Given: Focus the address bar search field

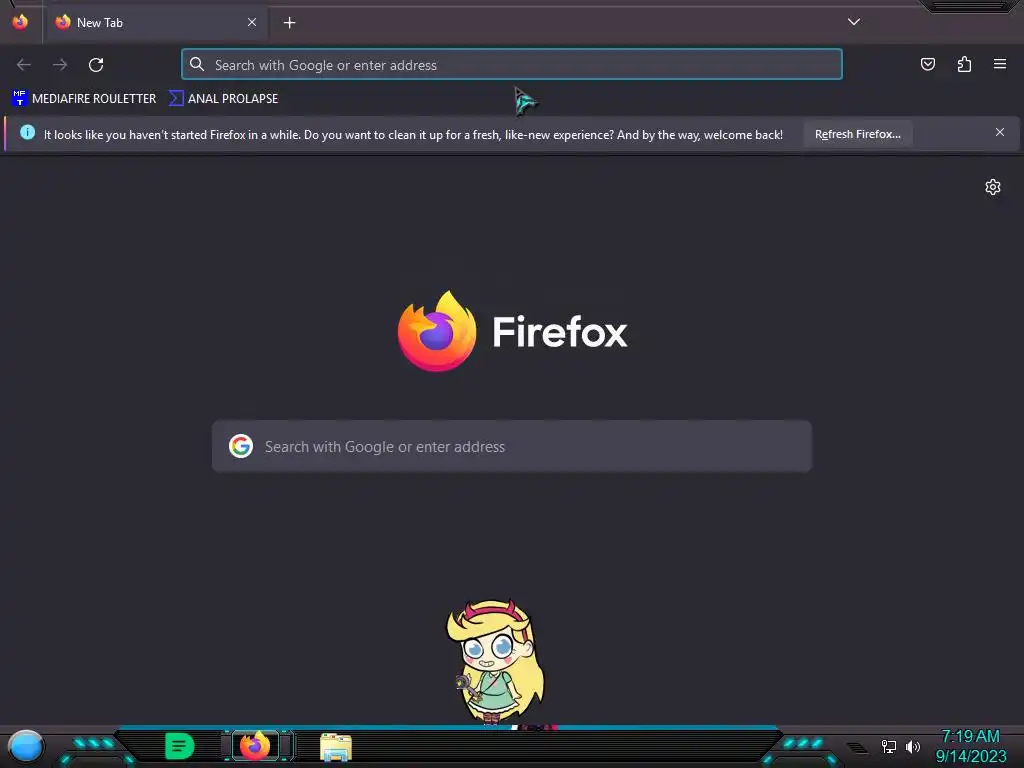Looking at the screenshot, I should click(511, 65).
